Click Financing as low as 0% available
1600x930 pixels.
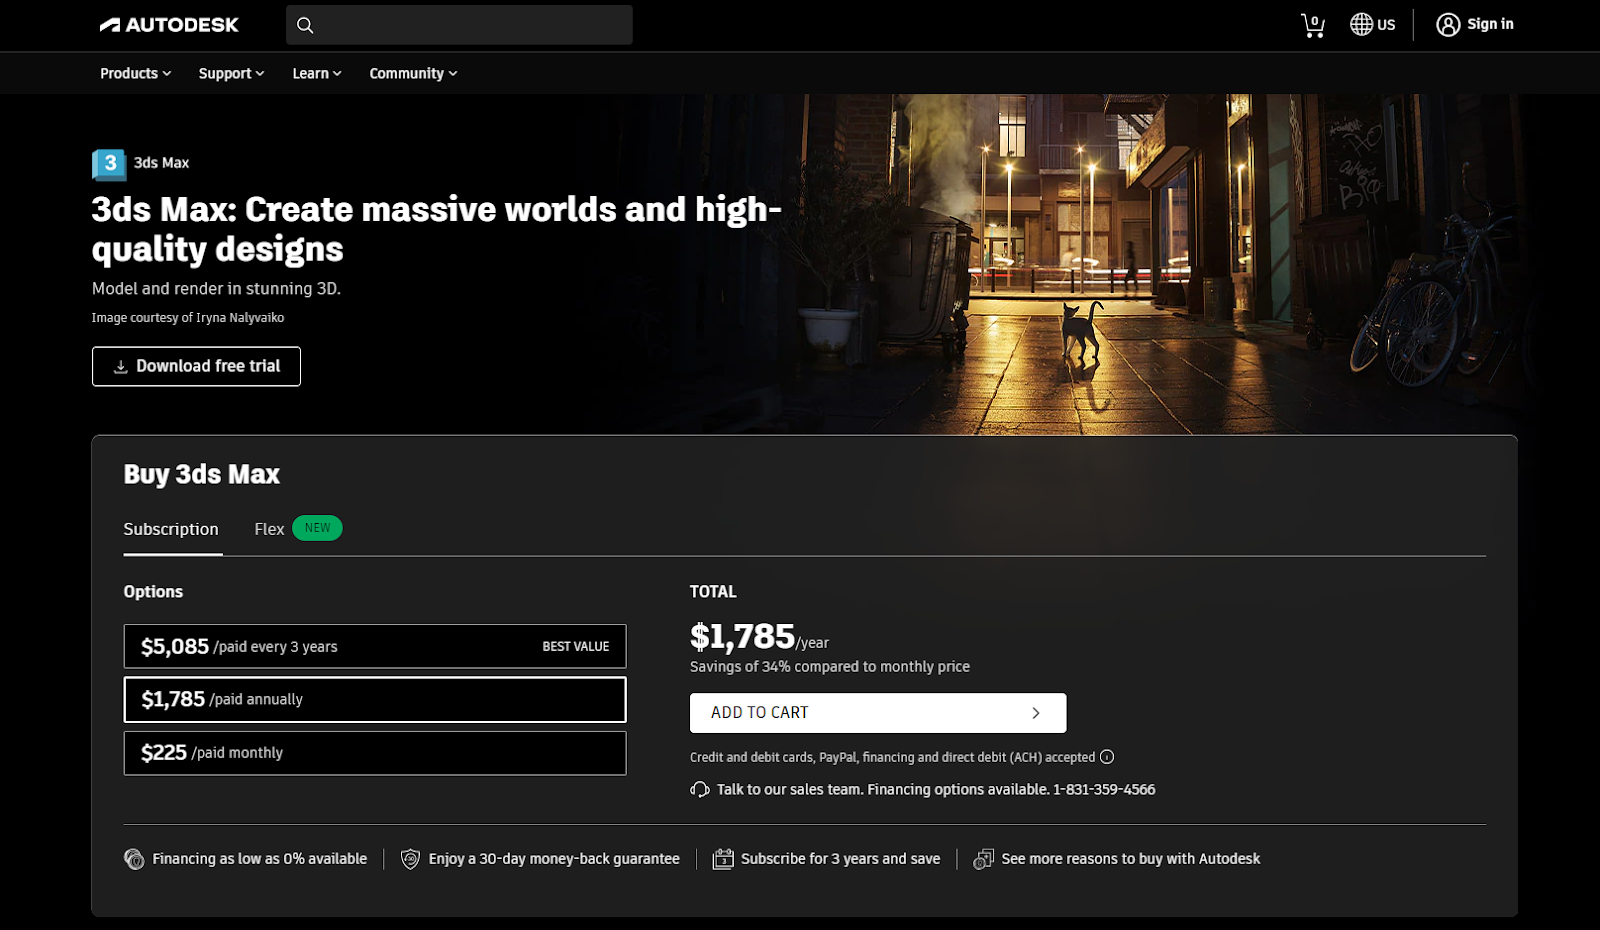tap(259, 859)
